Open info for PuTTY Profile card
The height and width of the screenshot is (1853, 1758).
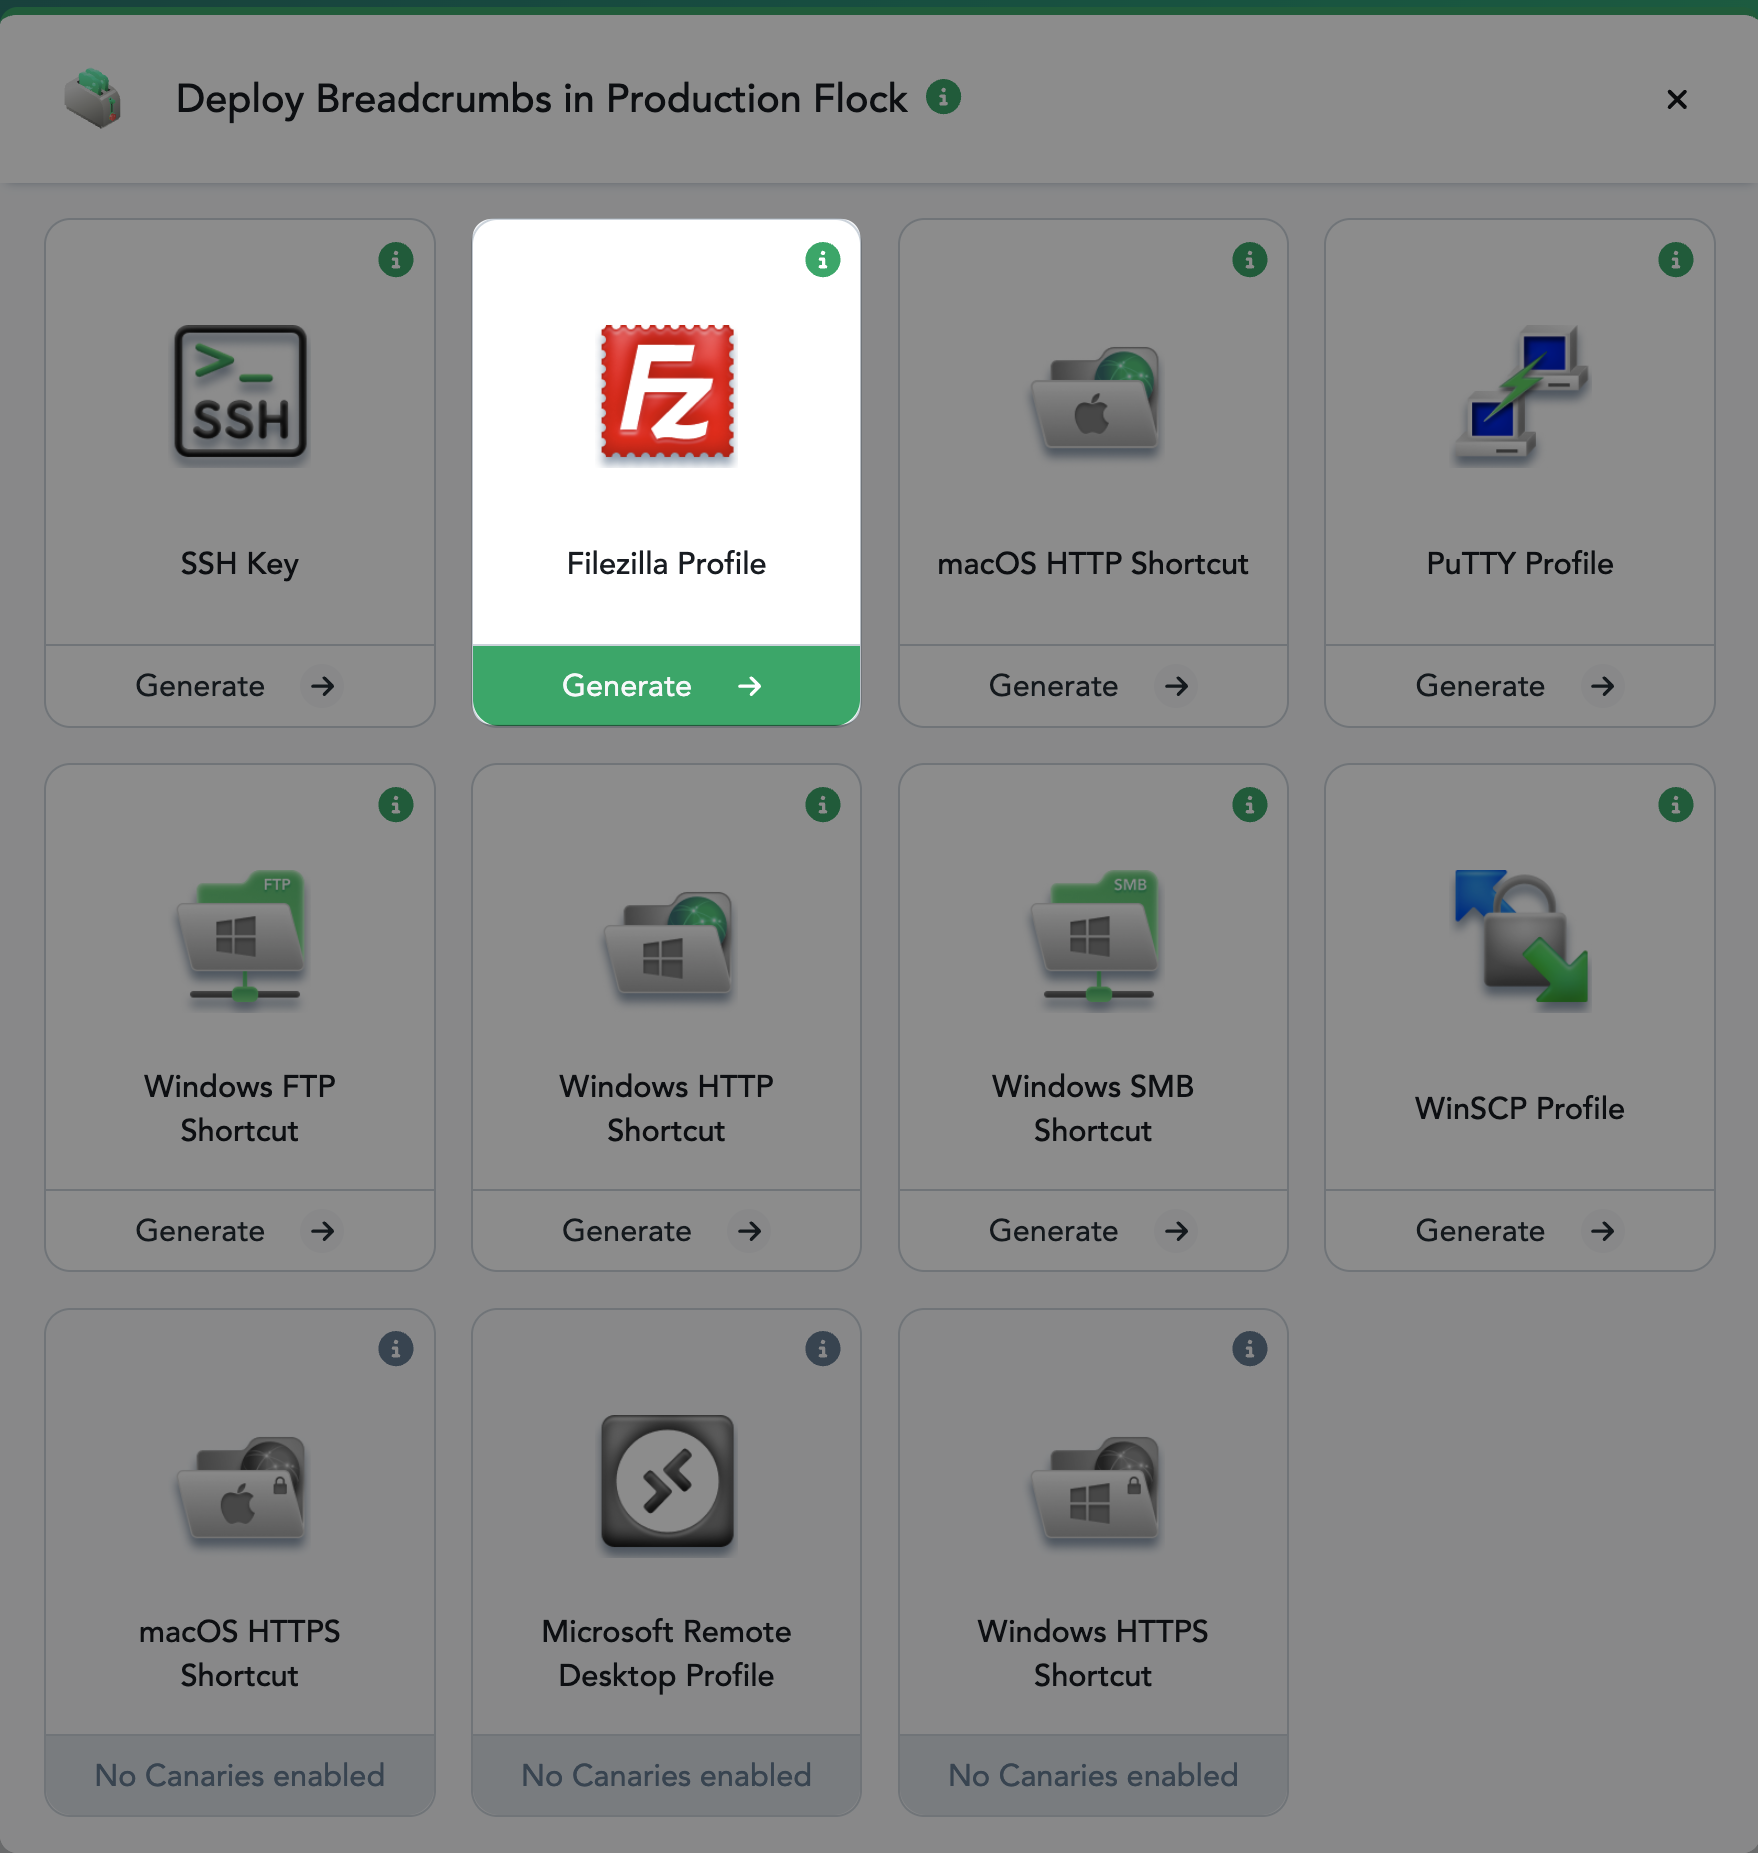pos(1676,260)
